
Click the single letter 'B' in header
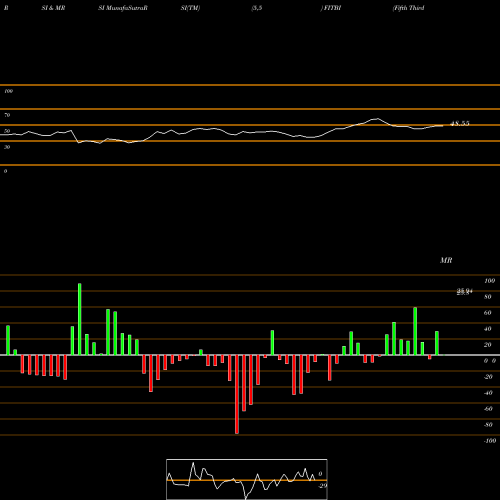6,8
